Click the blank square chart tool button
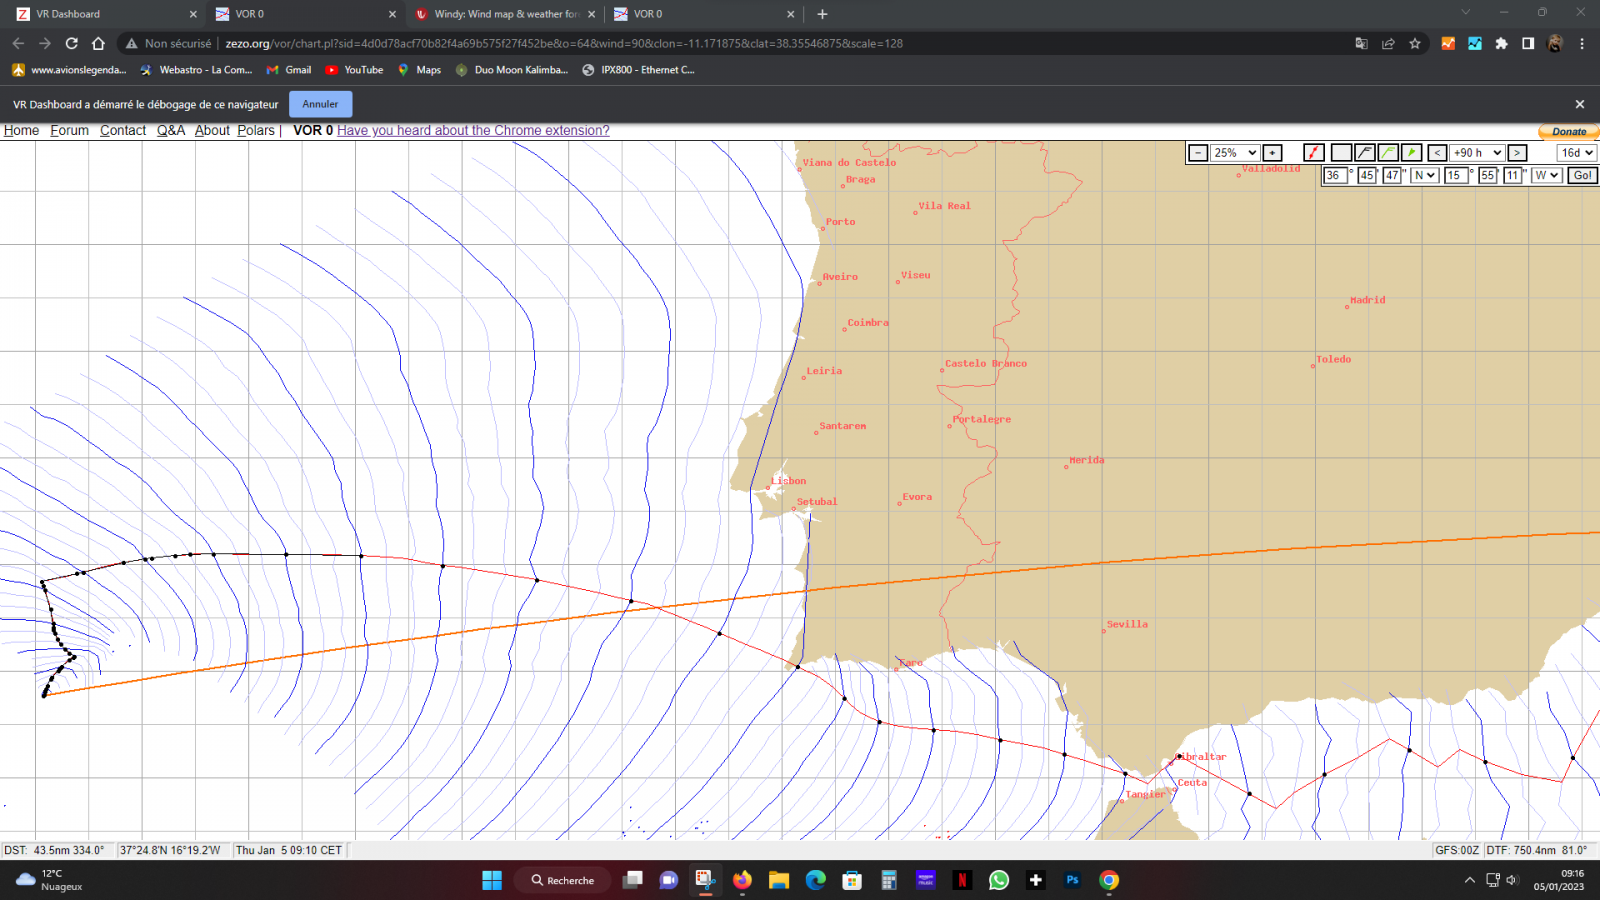The height and width of the screenshot is (900, 1600). [1341, 153]
